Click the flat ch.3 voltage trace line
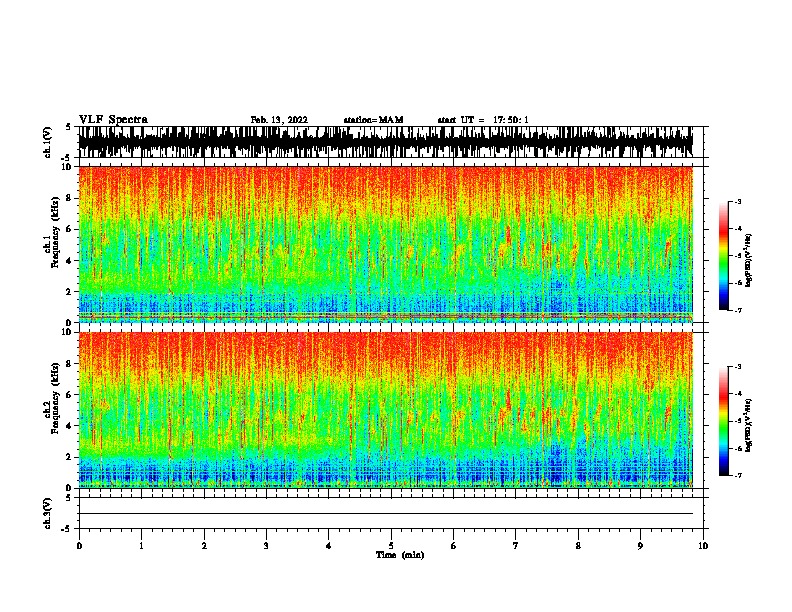Image resolution: width=792 pixels, height=612 pixels. pyautogui.click(x=385, y=514)
